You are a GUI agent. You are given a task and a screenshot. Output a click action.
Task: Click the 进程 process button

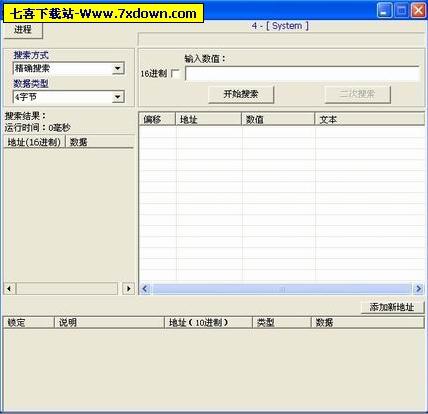pyautogui.click(x=23, y=30)
